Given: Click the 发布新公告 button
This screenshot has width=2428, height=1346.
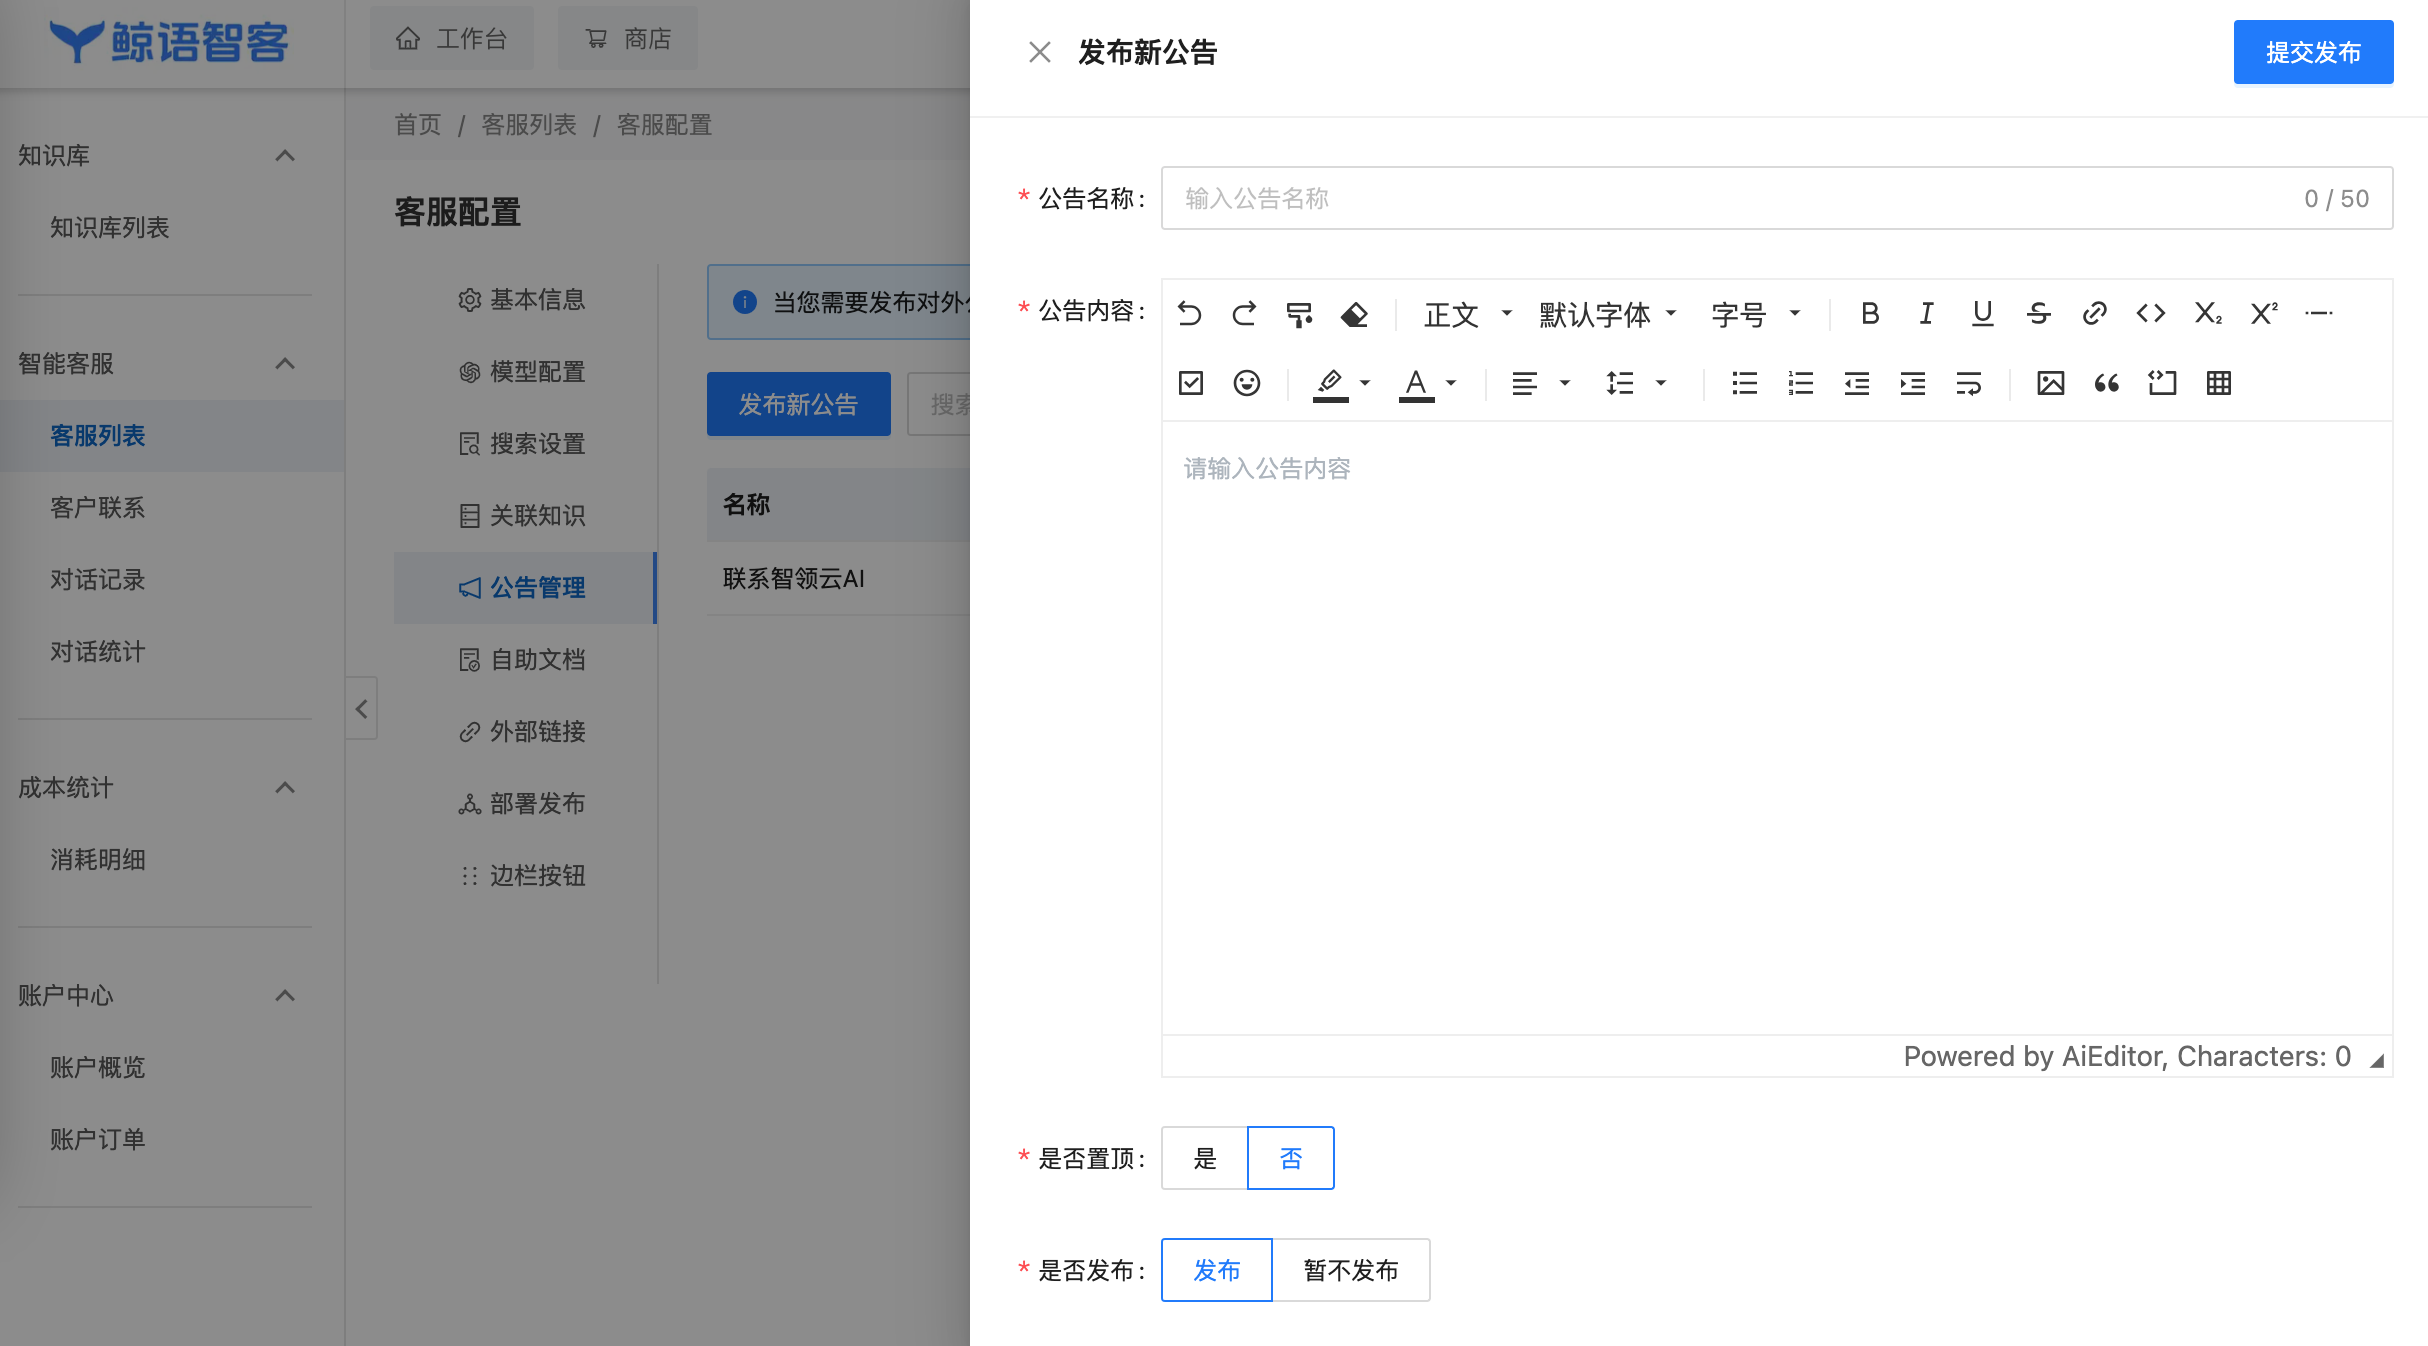Looking at the screenshot, I should (x=798, y=404).
